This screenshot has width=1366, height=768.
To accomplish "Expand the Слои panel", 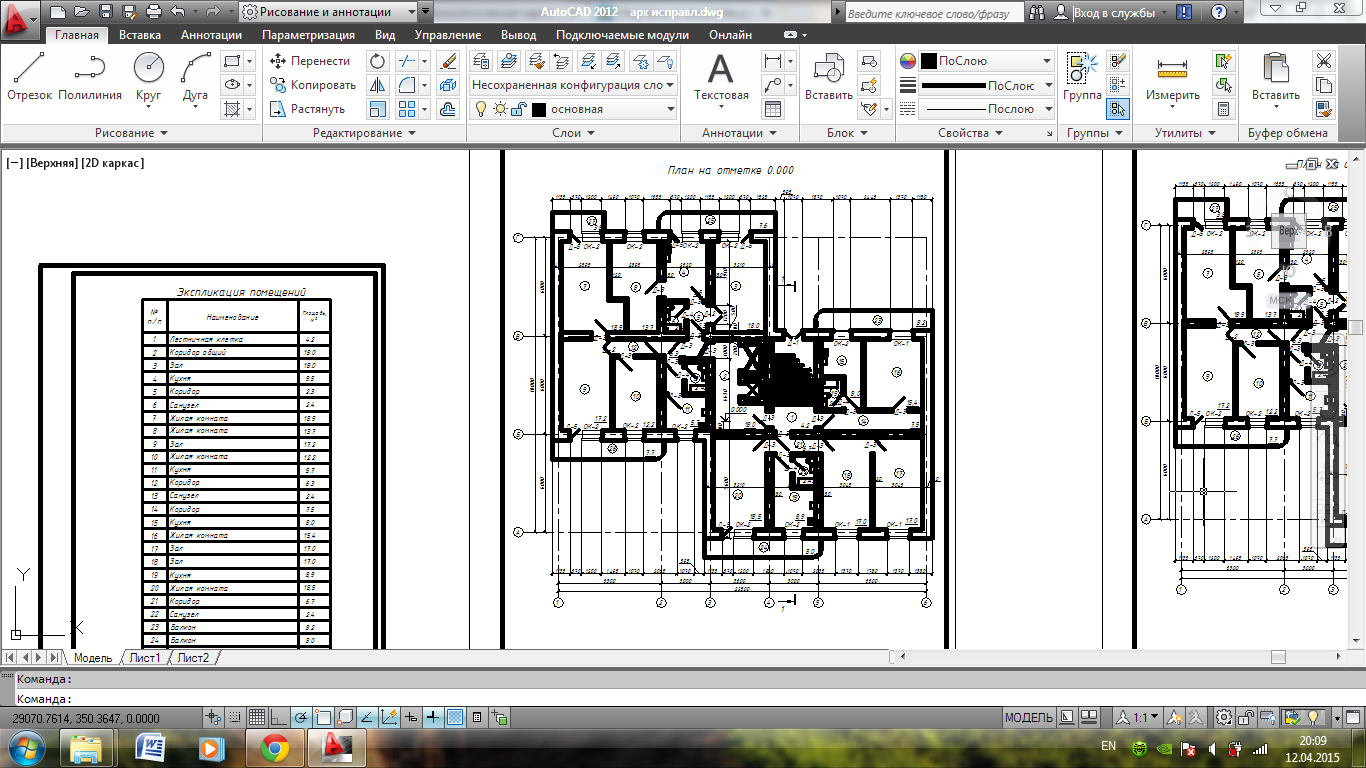I will point(573,133).
